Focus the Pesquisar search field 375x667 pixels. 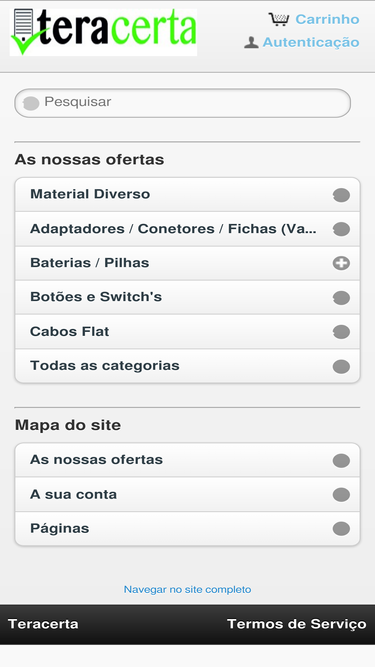coord(183,103)
